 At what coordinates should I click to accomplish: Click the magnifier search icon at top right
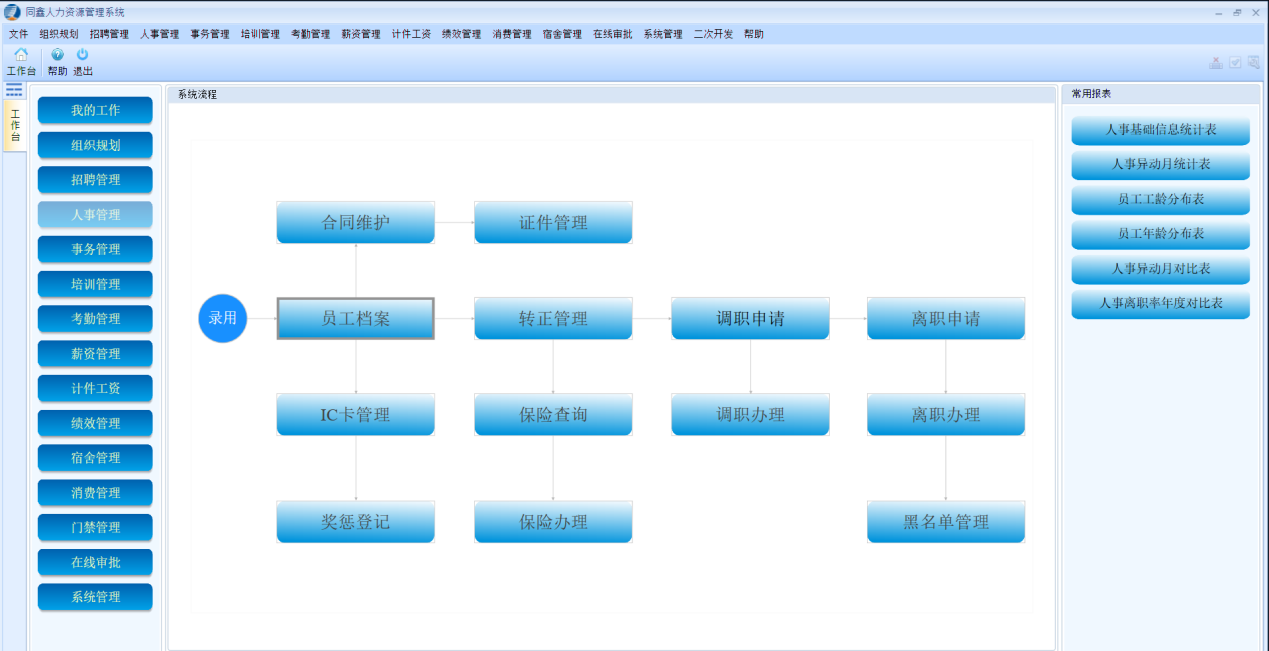tap(1253, 63)
